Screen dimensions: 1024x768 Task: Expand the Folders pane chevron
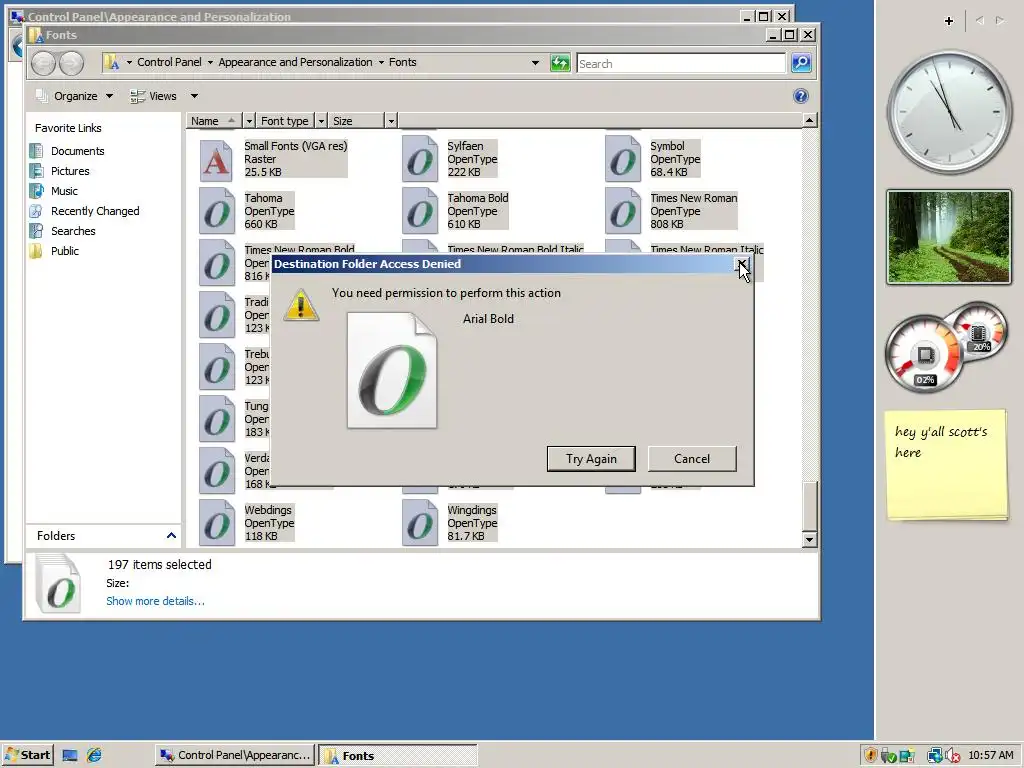click(x=171, y=536)
